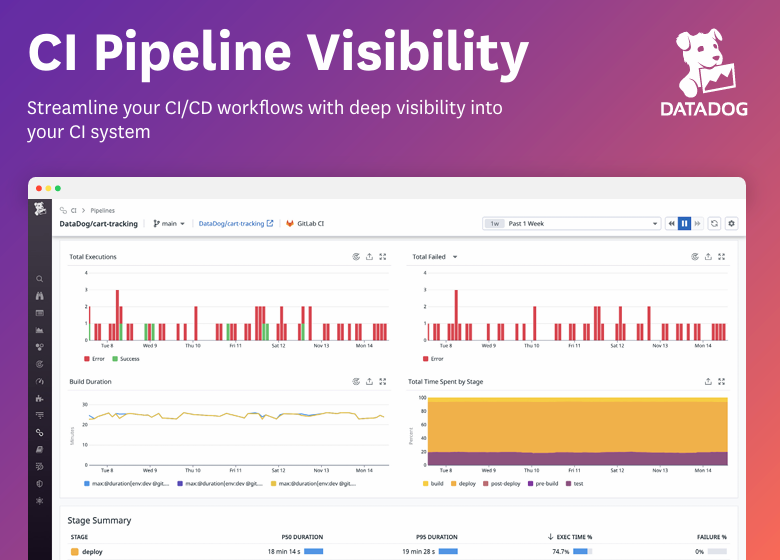Click the yellow max:@duration legend swatch
780x560 pixels.
tap(274, 483)
